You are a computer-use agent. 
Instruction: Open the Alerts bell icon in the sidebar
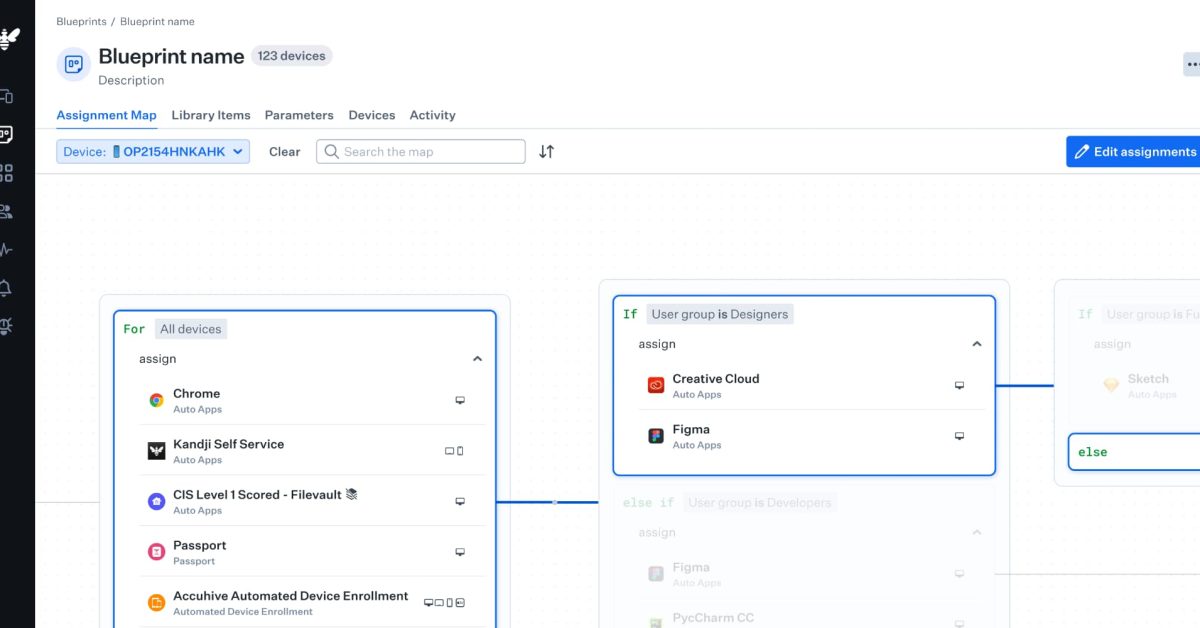pos(5,288)
